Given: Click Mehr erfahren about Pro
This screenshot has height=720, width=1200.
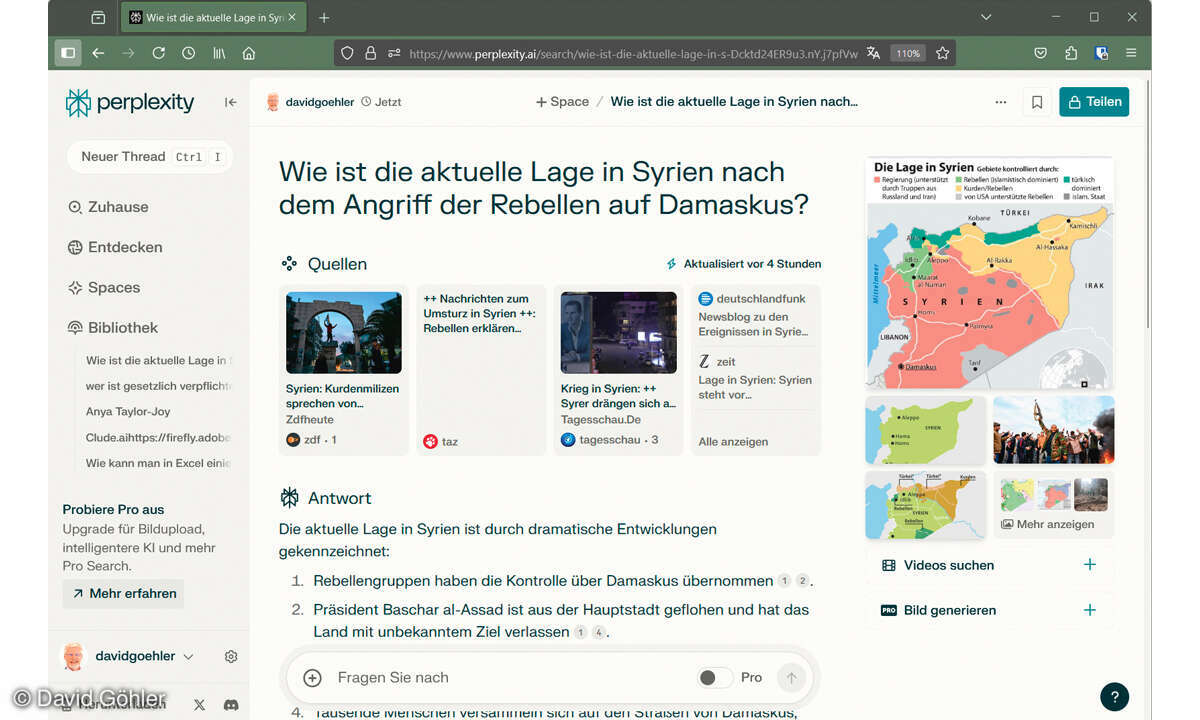Looking at the screenshot, I should pyautogui.click(x=123, y=593).
